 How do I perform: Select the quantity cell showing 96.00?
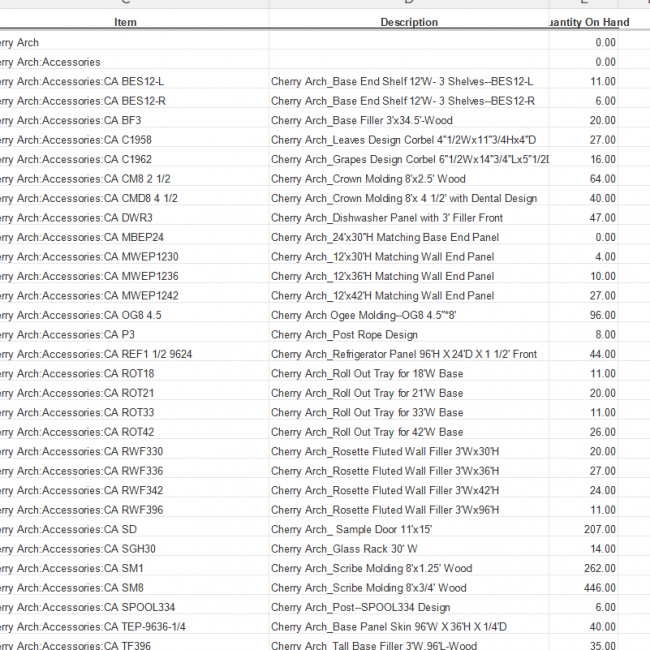(x=583, y=315)
